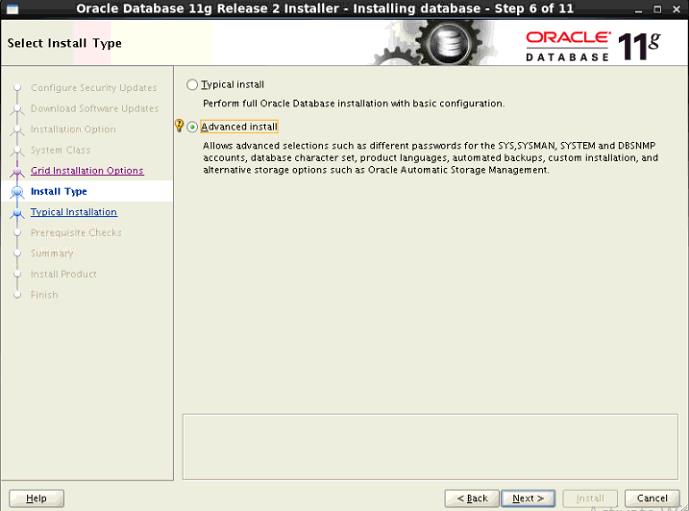
Task: Select the Typical install radio button
Action: [192, 84]
